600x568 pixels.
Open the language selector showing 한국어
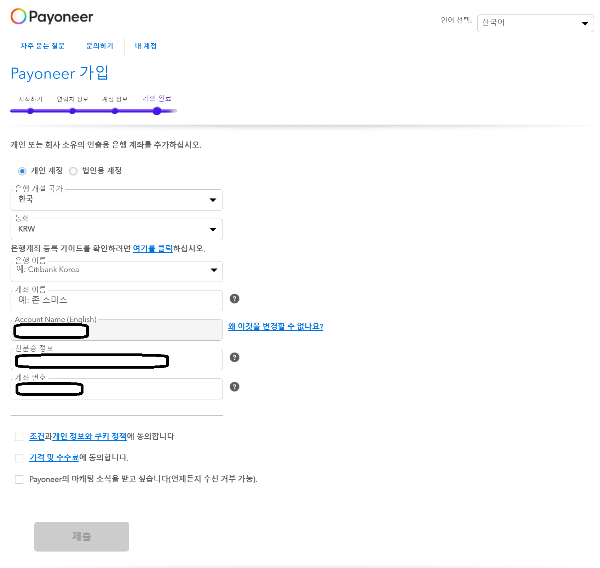pyautogui.click(x=535, y=23)
